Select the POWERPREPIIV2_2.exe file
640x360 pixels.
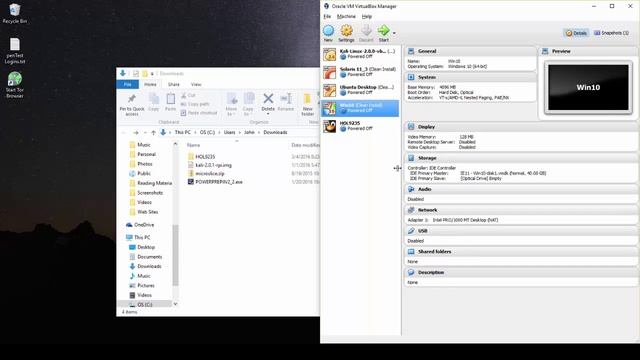[219, 182]
